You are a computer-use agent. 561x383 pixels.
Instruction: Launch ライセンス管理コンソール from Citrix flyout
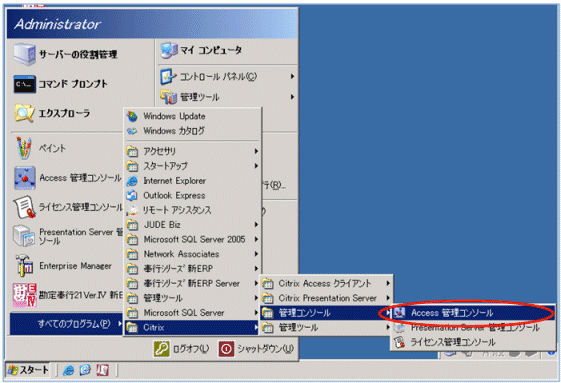pos(473,342)
